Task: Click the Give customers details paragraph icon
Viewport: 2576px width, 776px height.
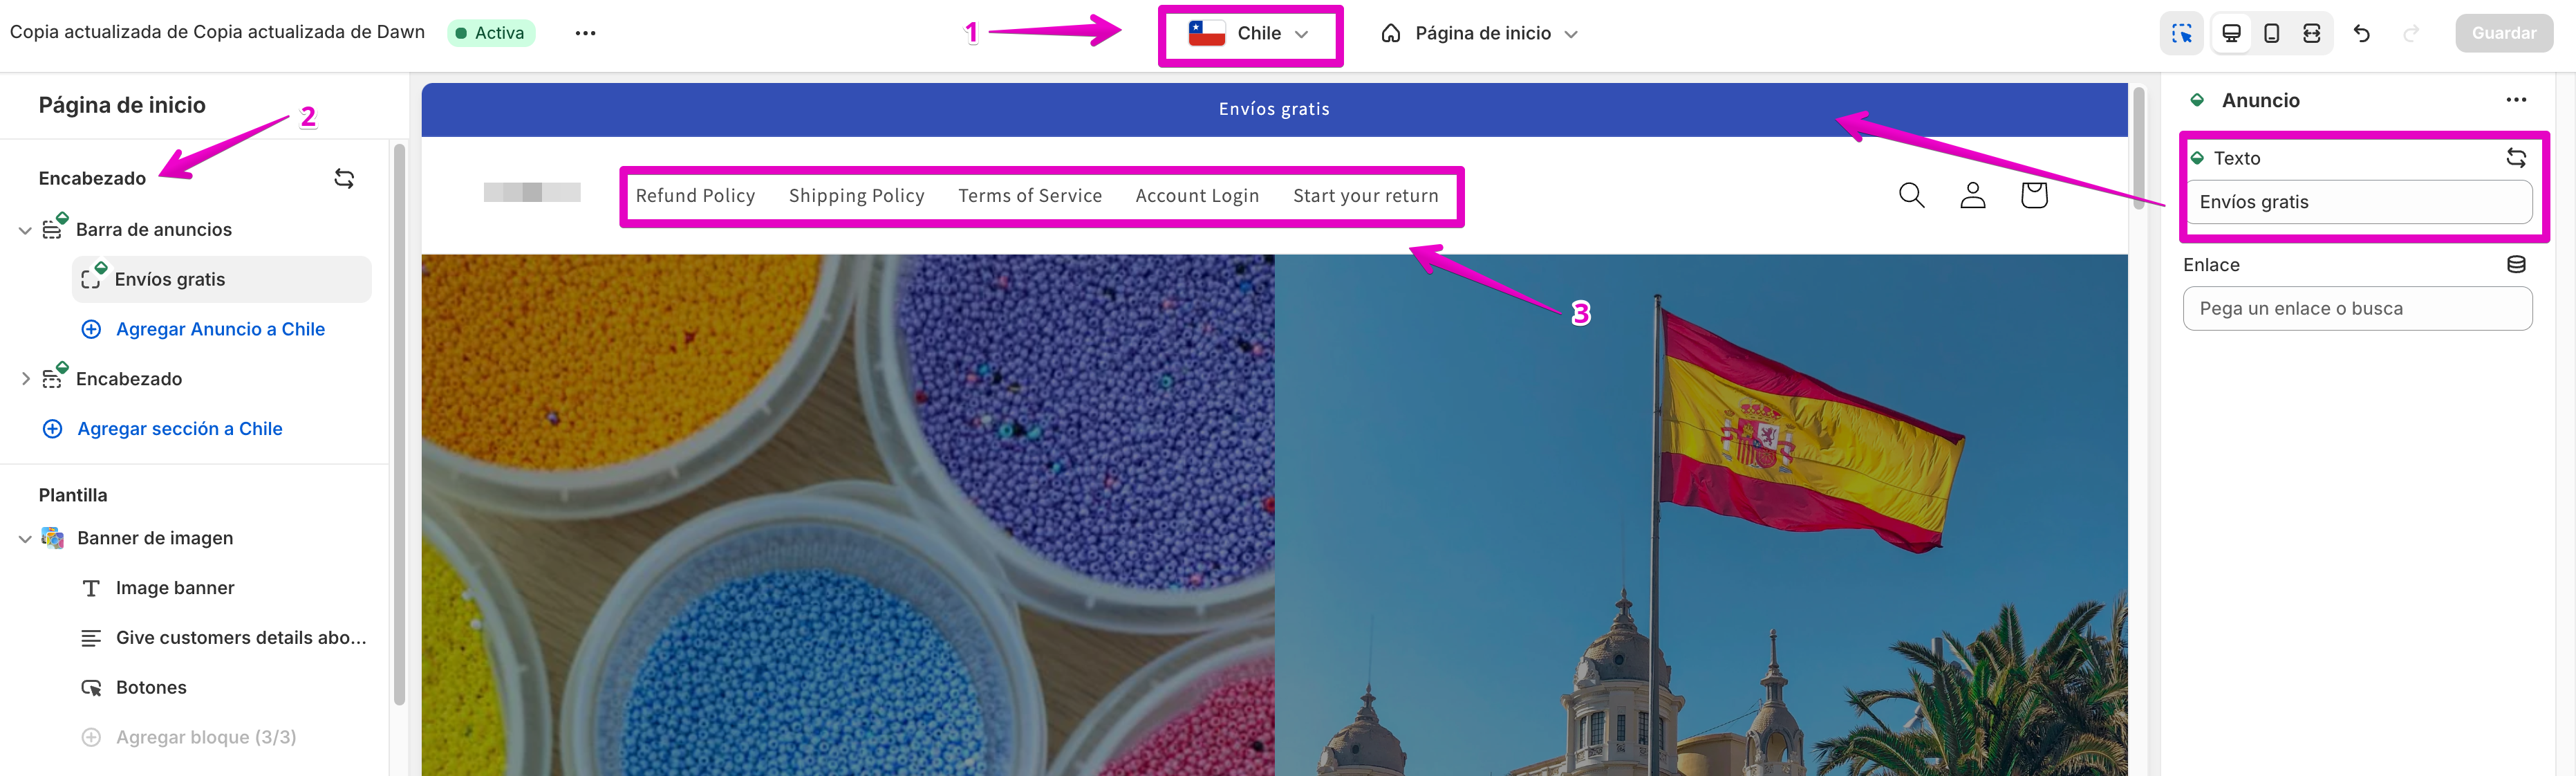Action: pyautogui.click(x=91, y=638)
